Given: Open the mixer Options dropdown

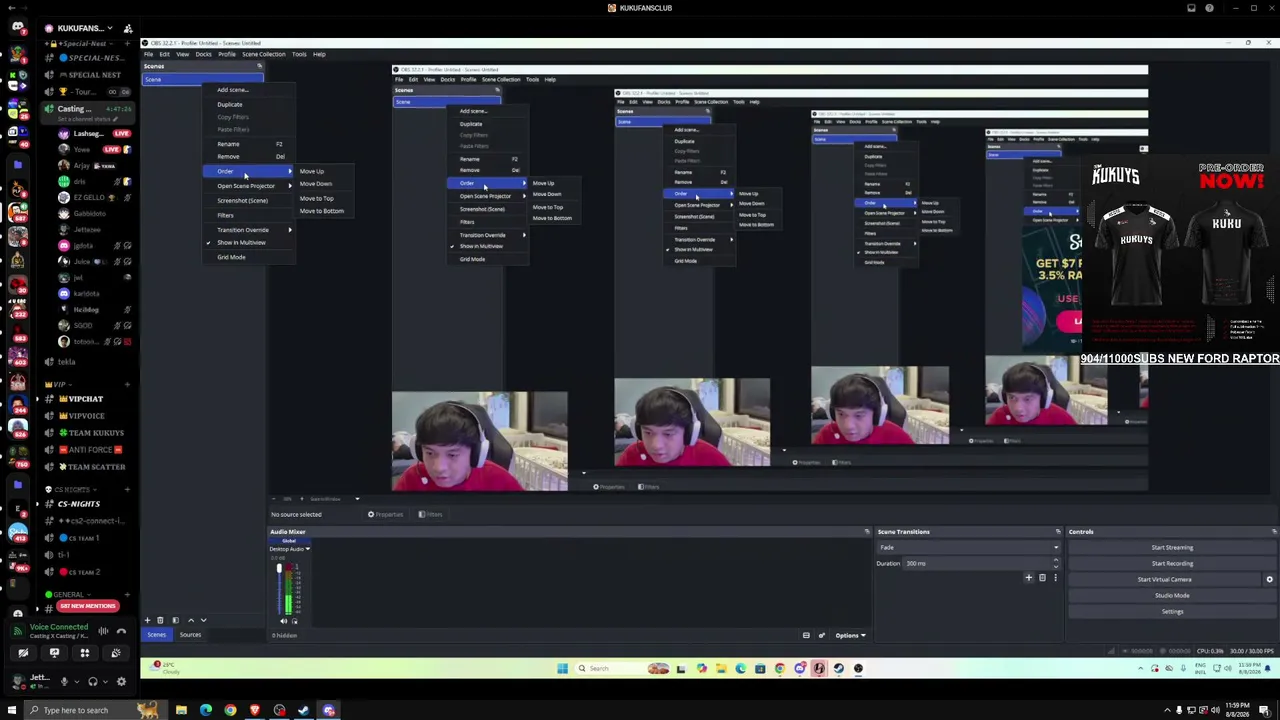Looking at the screenshot, I should coord(850,636).
